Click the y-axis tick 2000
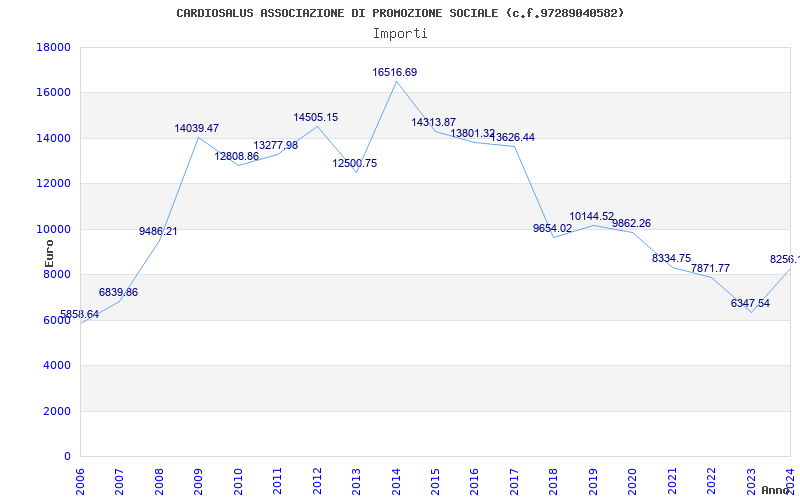Screen dimensions: 800x500 click(57, 411)
